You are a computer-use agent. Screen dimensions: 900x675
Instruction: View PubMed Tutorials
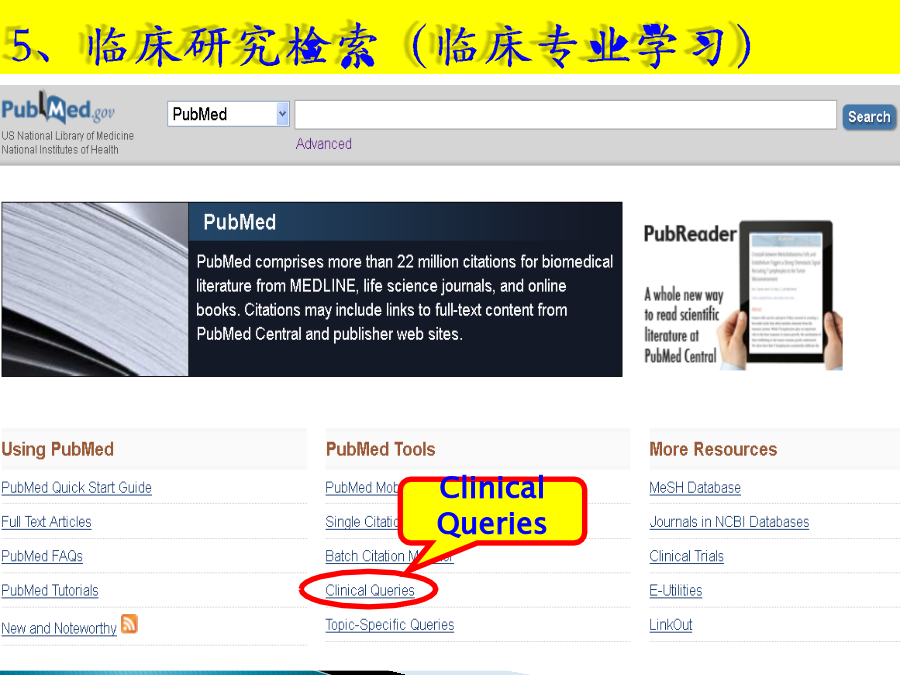tap(50, 590)
